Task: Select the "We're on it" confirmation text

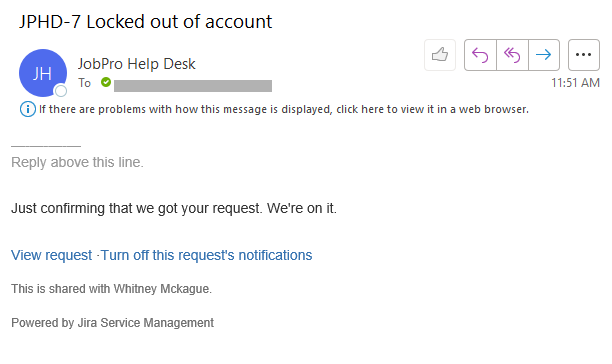Action: [x=301, y=208]
